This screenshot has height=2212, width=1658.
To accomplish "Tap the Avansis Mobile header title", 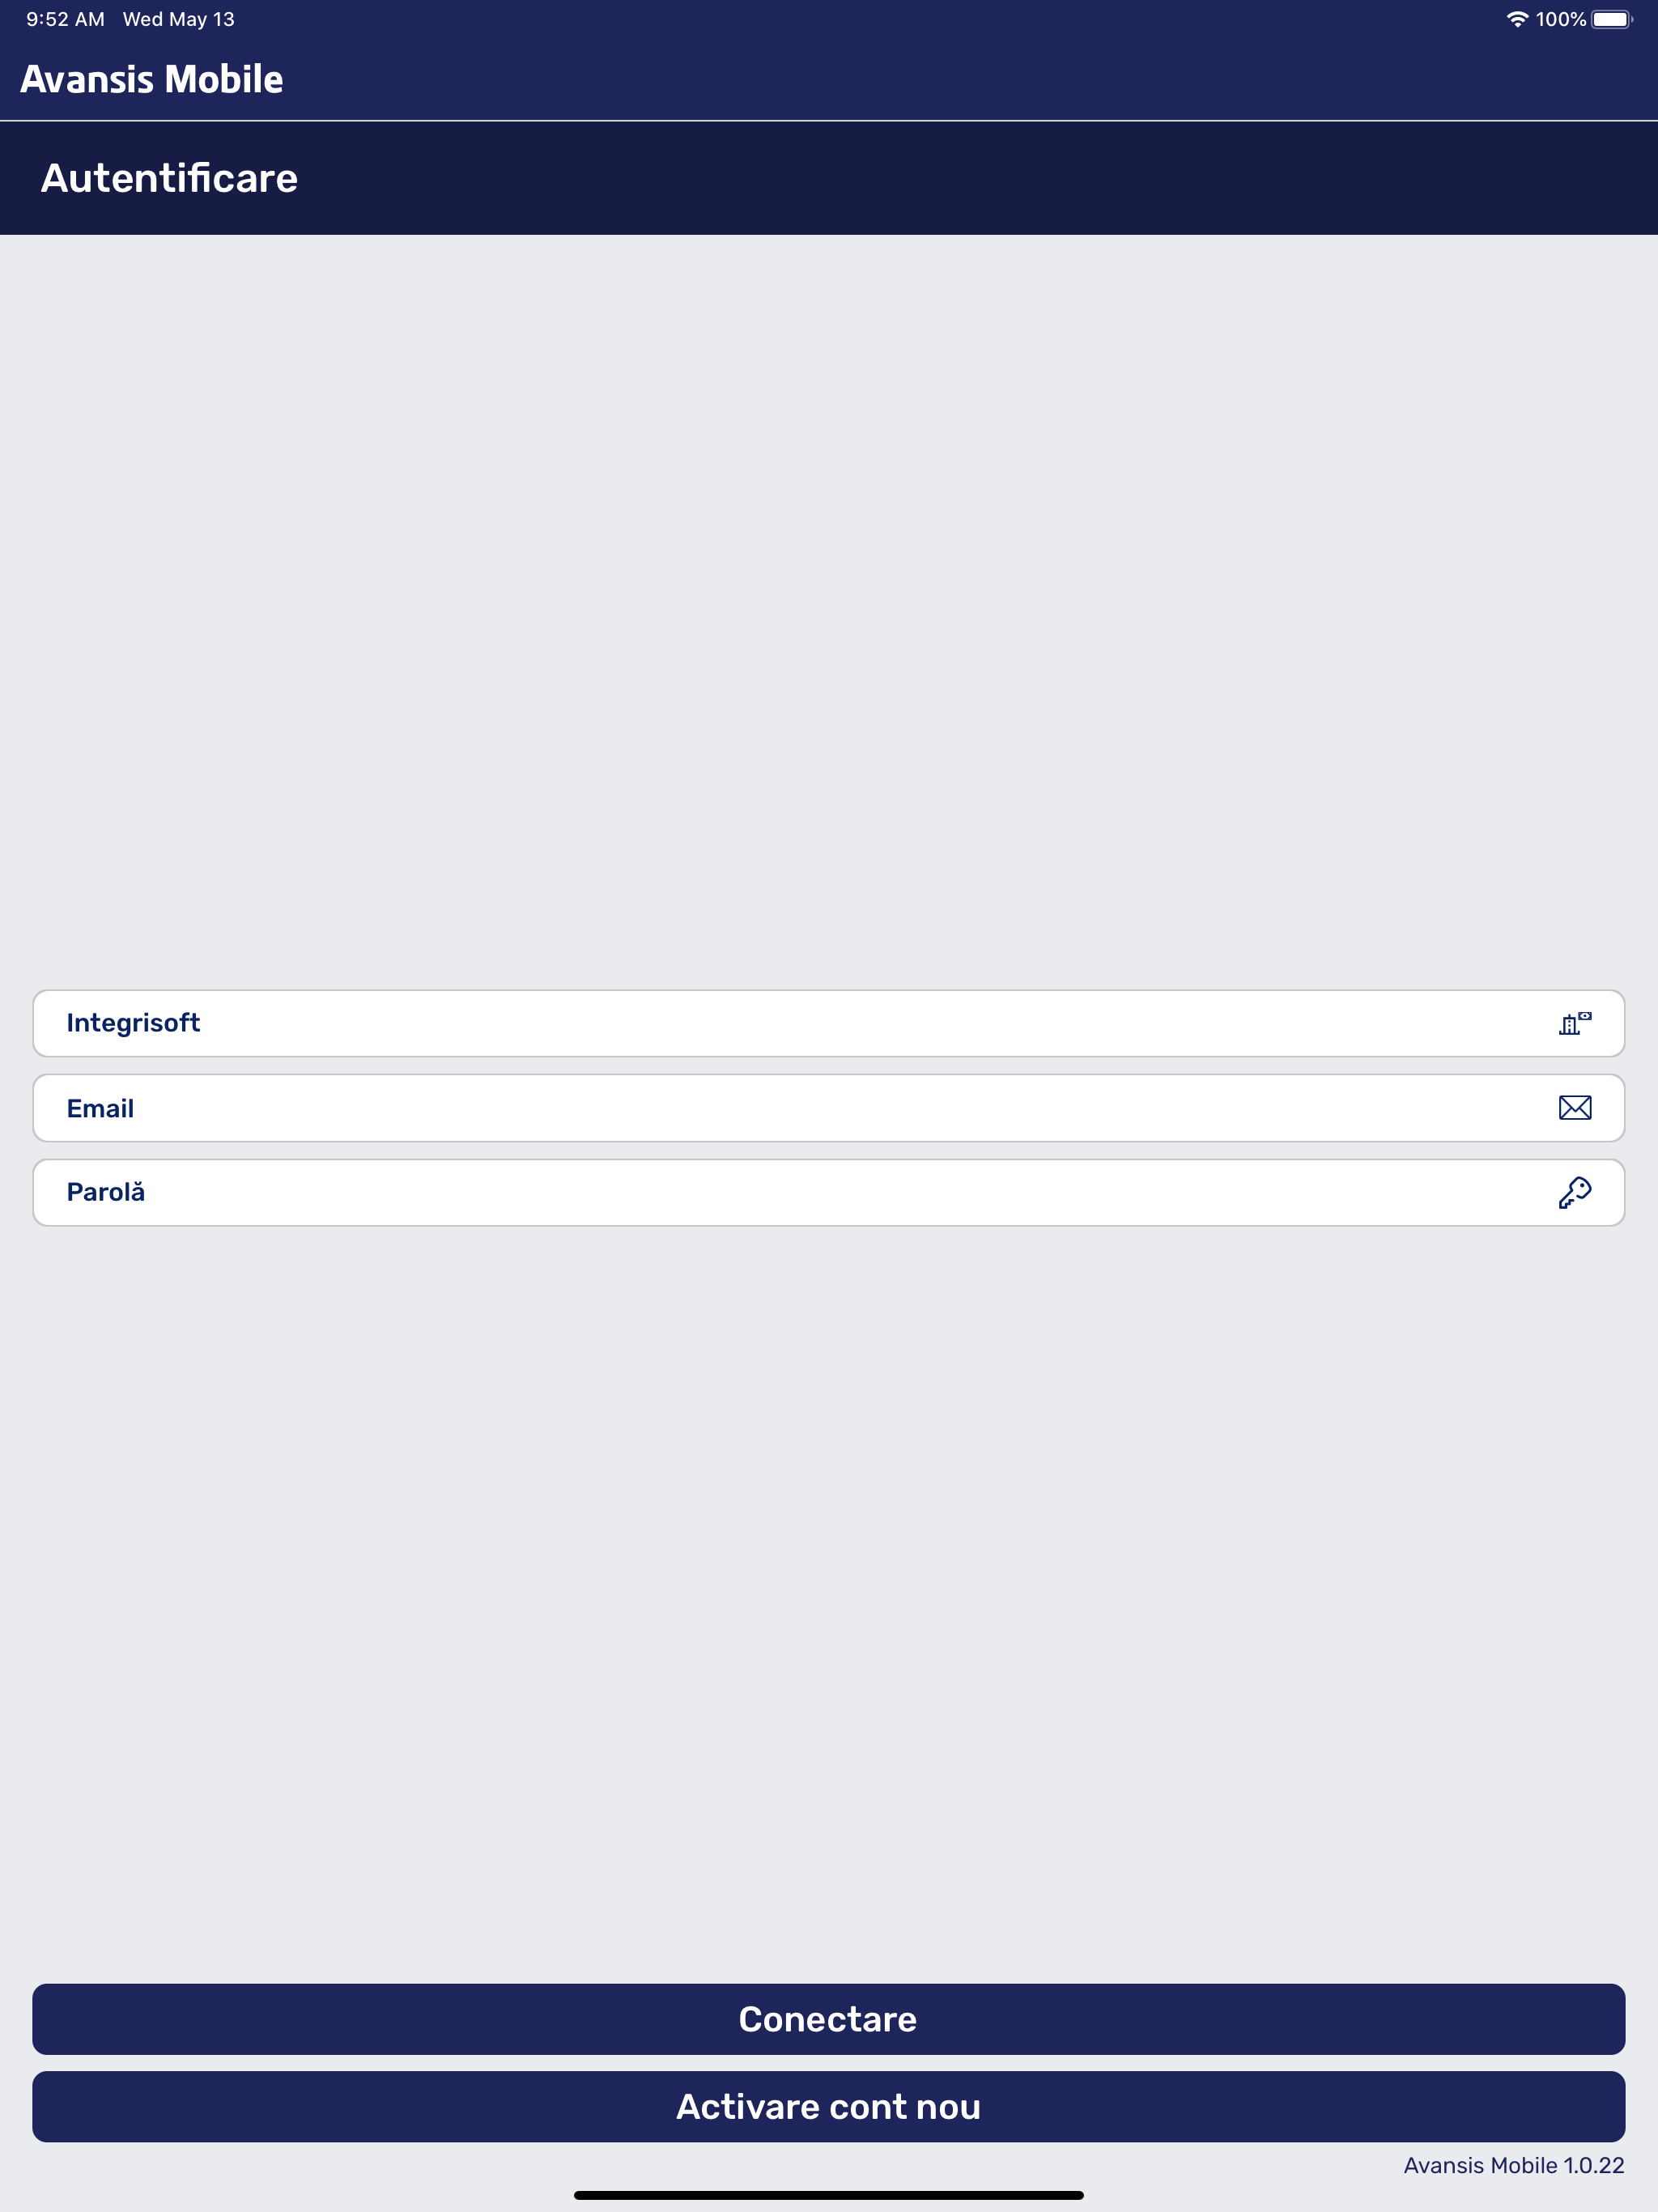I will [x=152, y=79].
